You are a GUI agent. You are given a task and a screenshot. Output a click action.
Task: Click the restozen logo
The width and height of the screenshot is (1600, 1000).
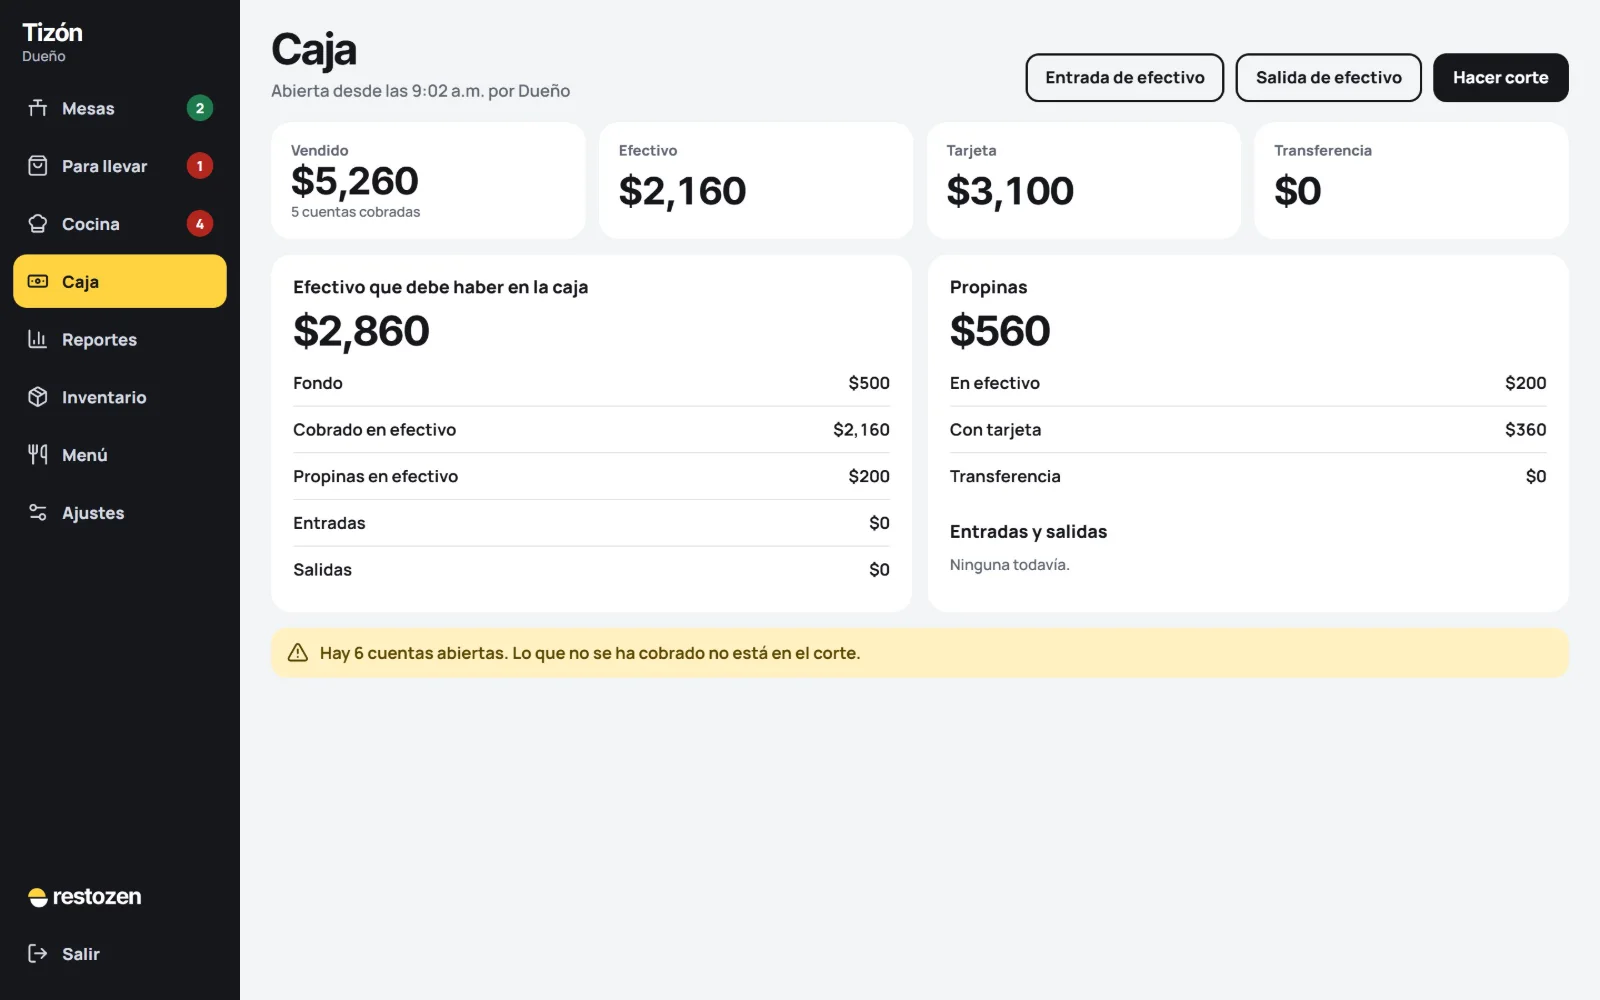coord(85,897)
